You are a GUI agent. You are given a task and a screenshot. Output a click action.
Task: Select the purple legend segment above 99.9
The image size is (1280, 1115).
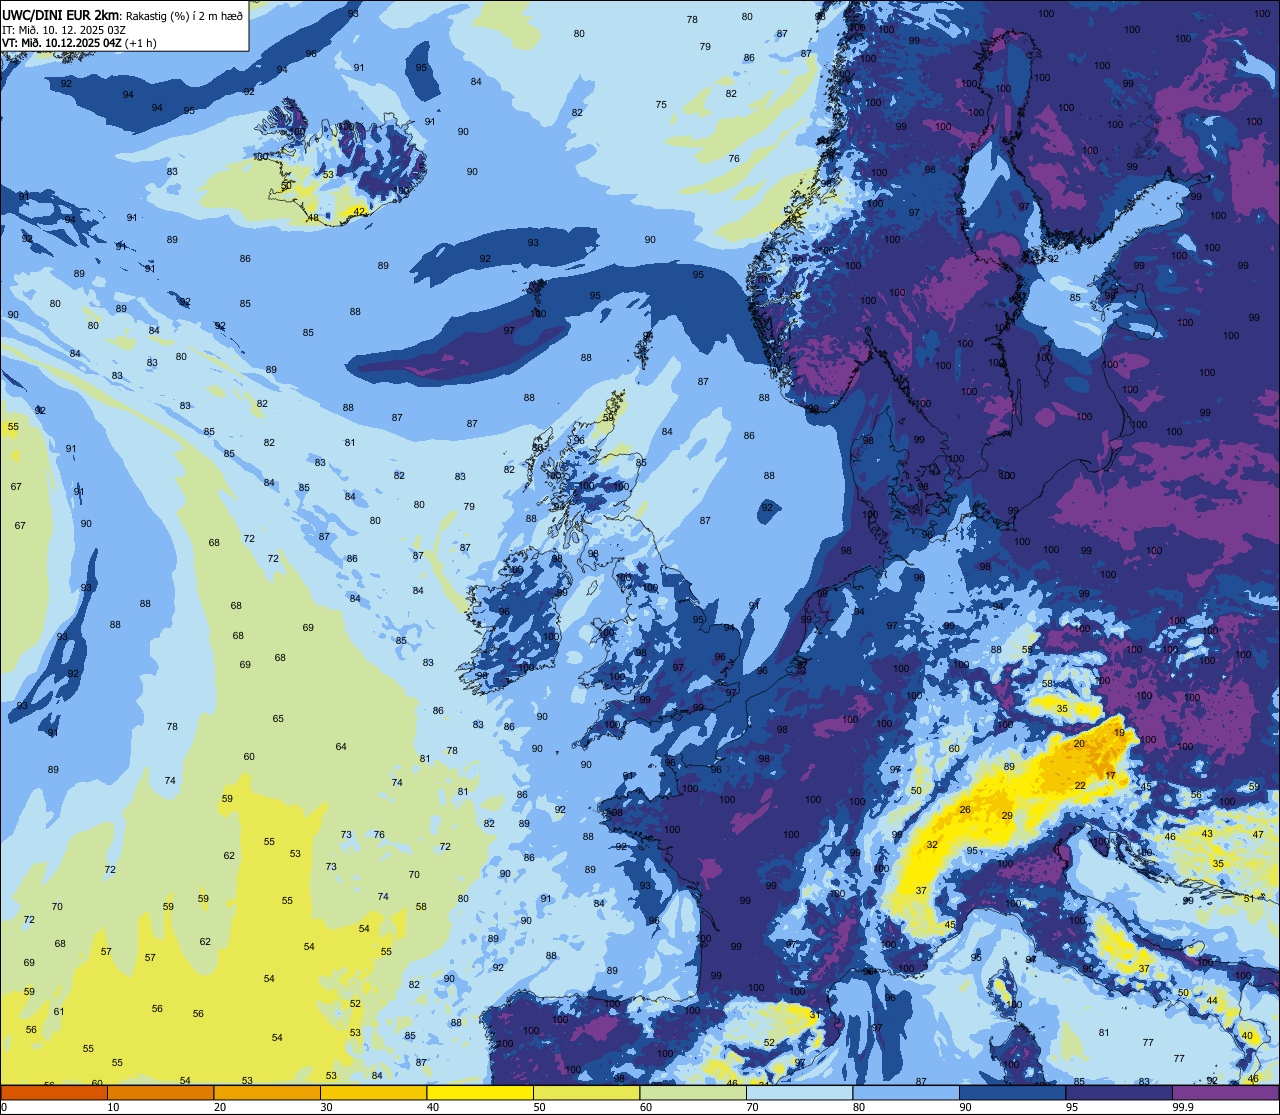1225,1092
